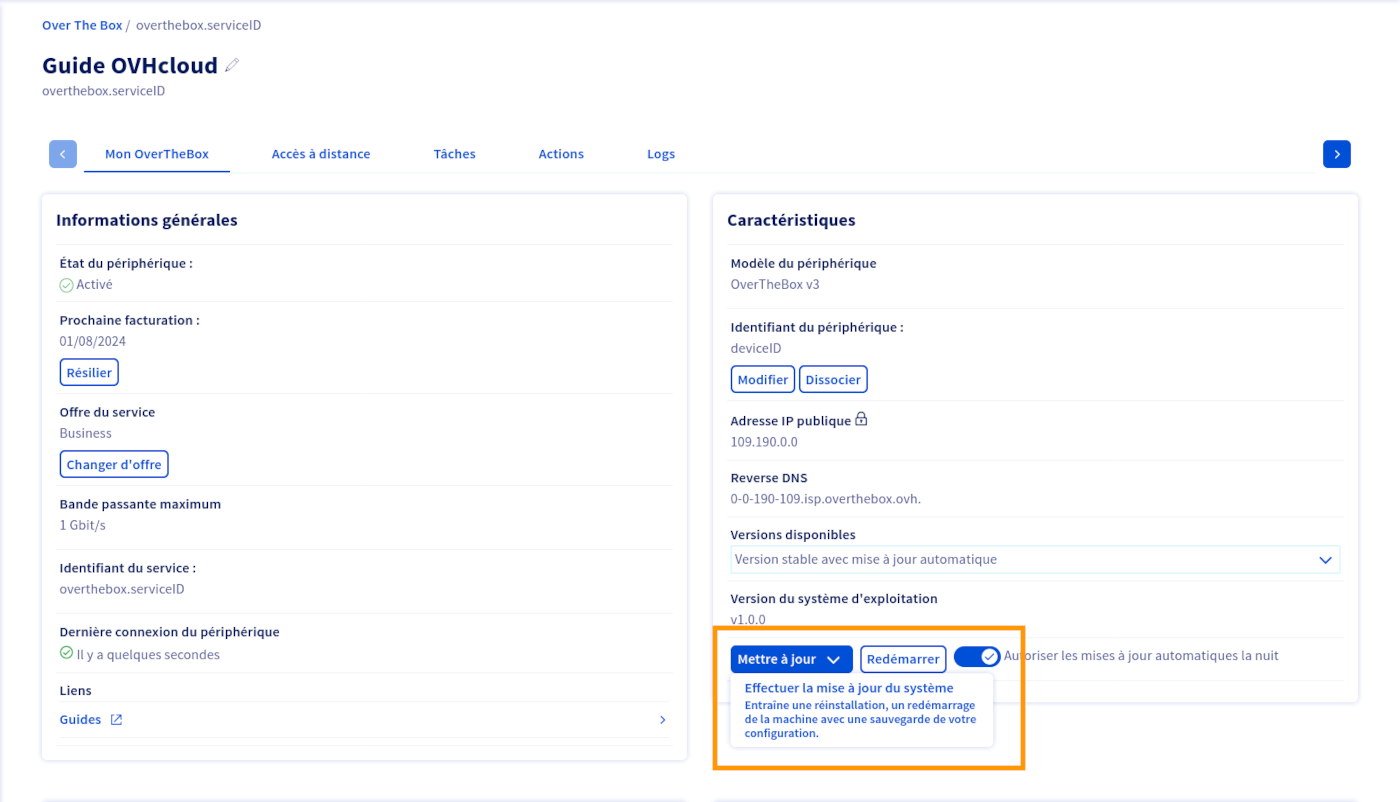Click the green check icon by Activé
1400x802 pixels.
coord(66,285)
